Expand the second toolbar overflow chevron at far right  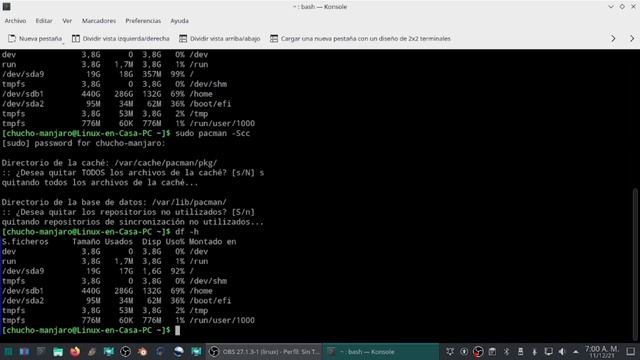[x=632, y=38]
